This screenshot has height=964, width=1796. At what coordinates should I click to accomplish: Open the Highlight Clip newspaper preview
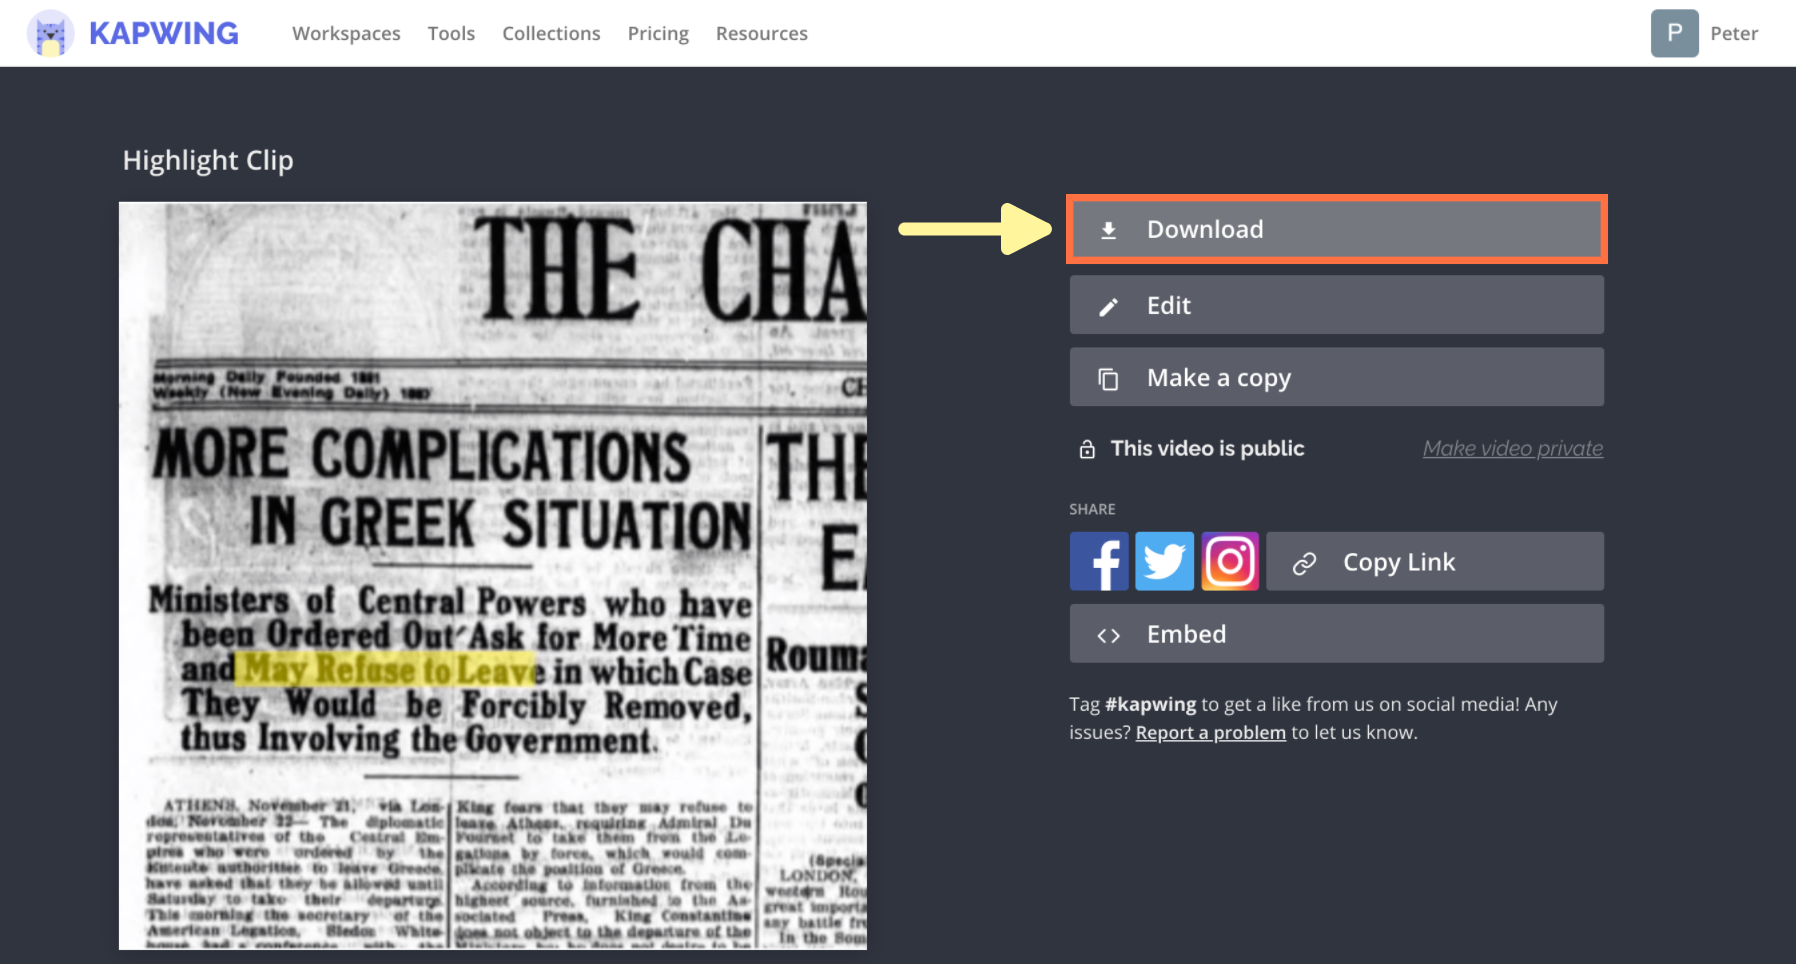[492, 575]
